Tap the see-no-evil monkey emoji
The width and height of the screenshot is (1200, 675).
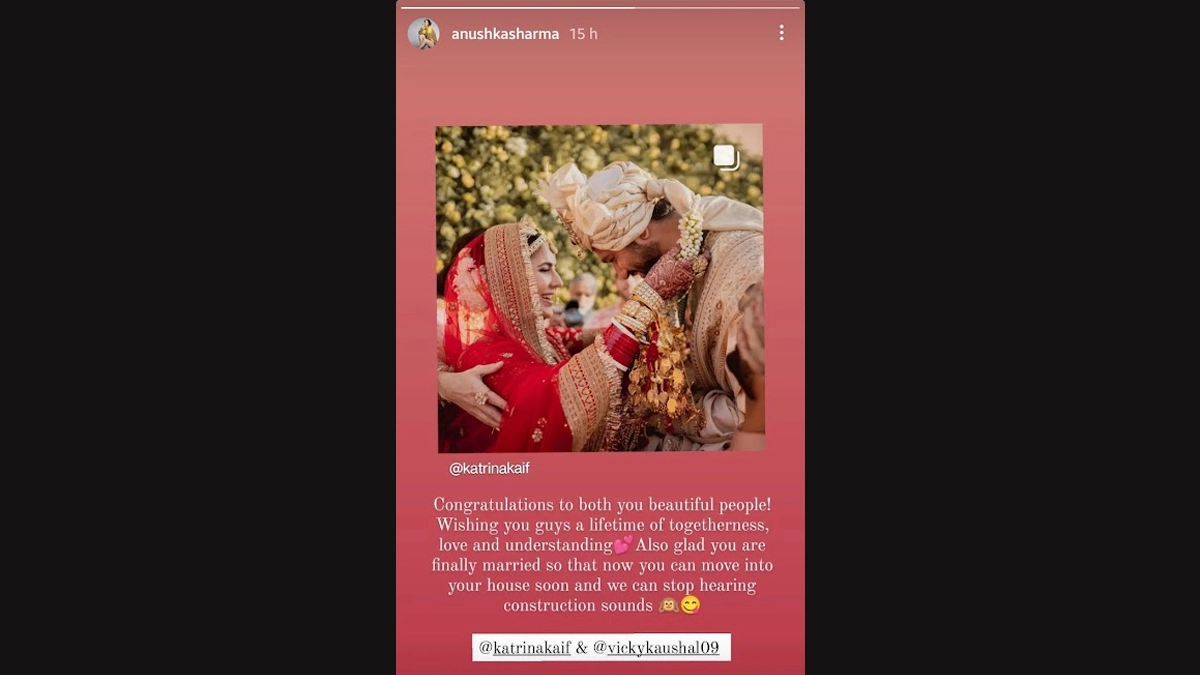point(669,605)
